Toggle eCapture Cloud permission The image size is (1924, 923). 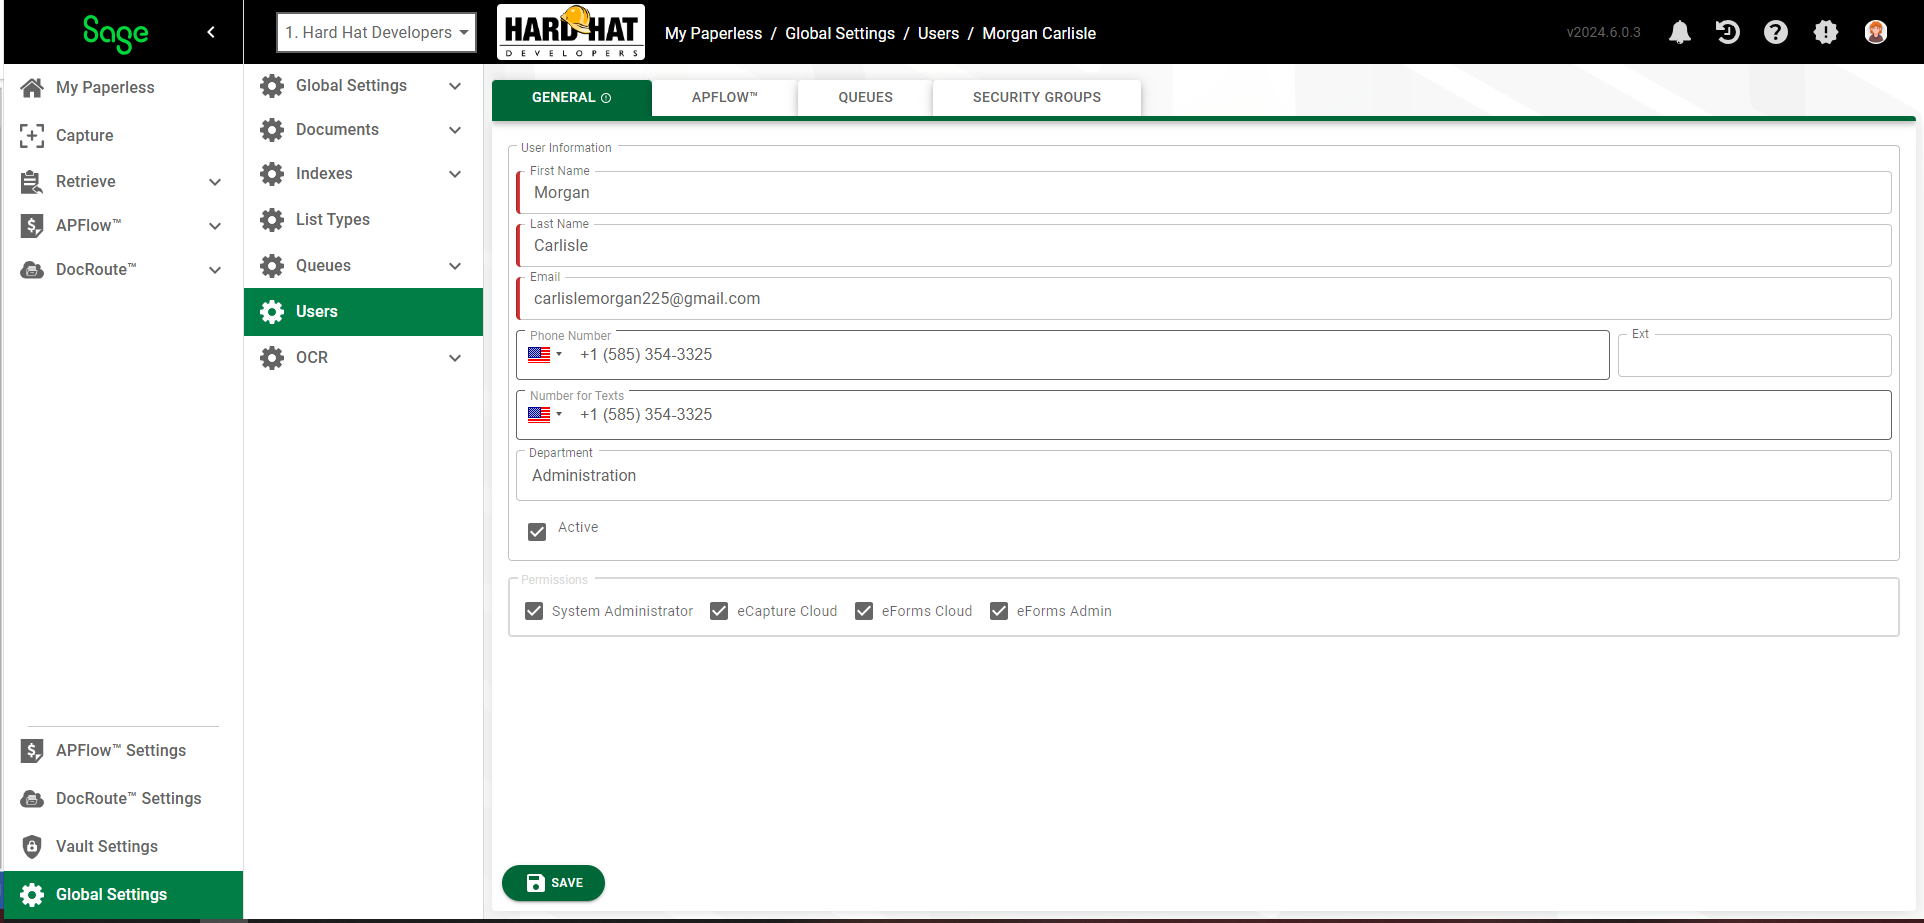(x=719, y=611)
